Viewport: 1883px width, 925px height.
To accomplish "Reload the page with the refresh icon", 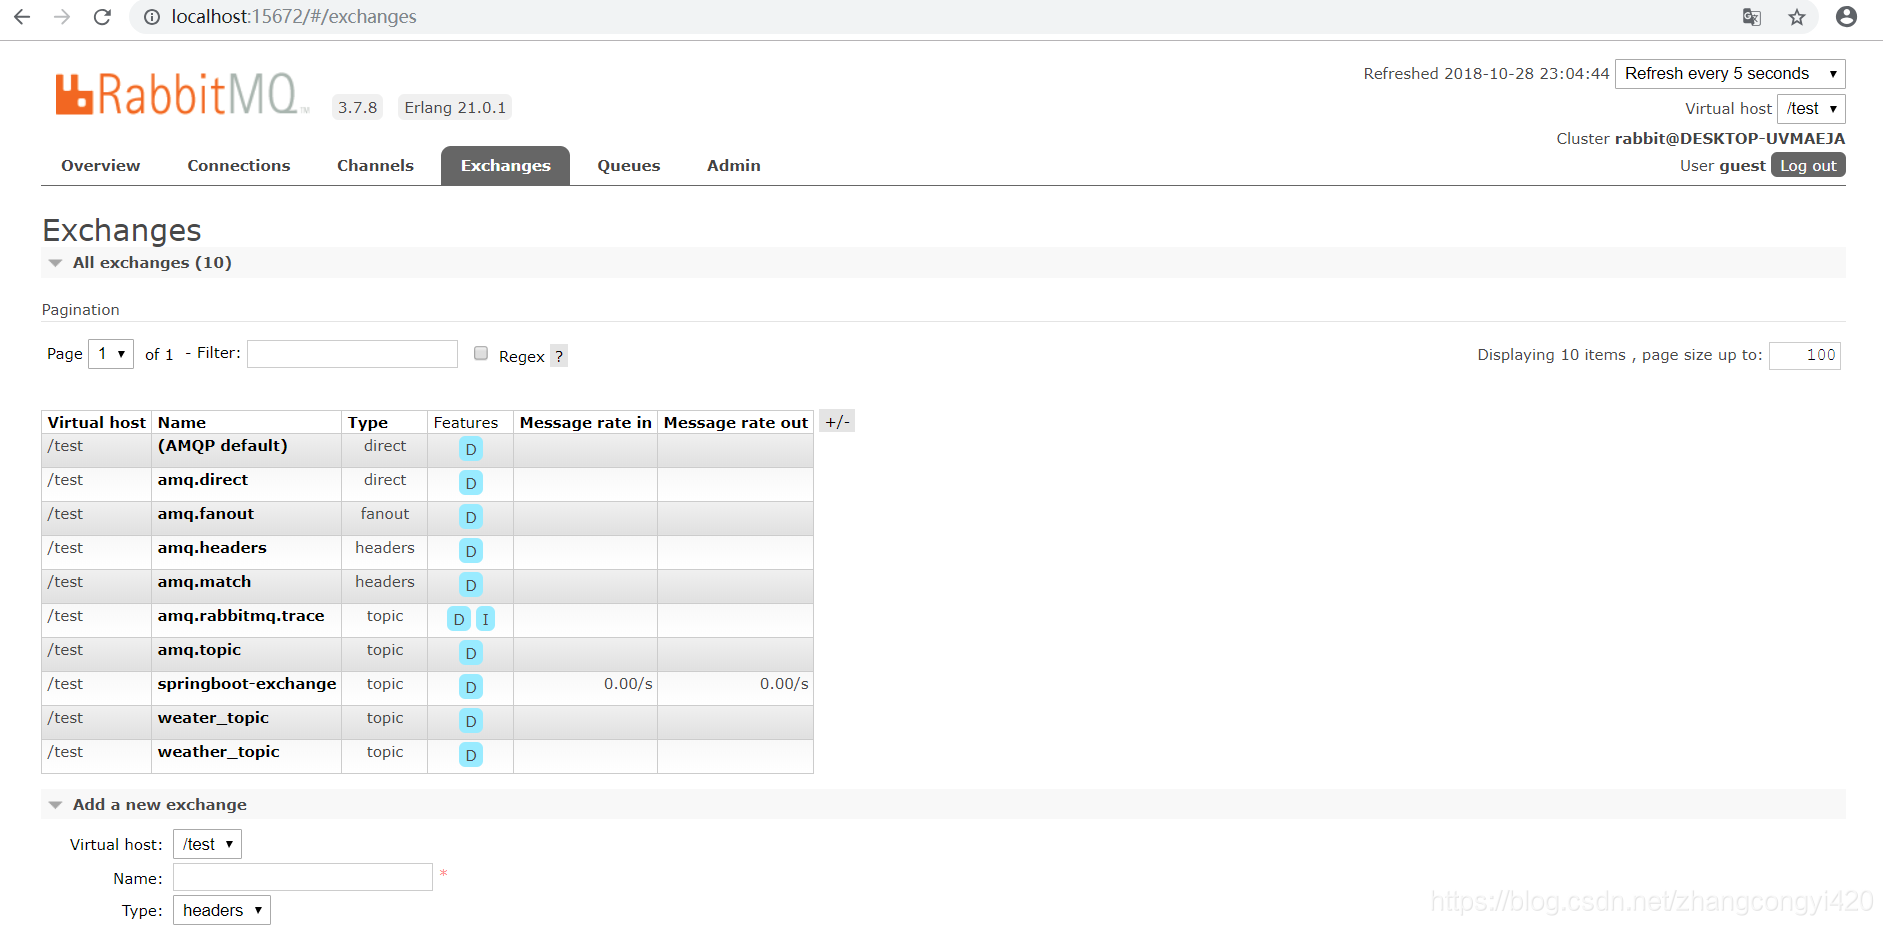I will click(x=102, y=17).
